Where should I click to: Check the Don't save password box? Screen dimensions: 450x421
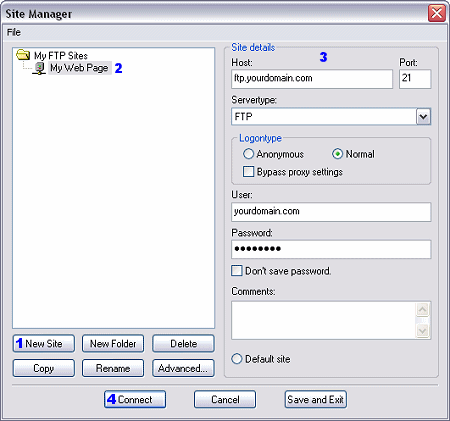pos(237,271)
